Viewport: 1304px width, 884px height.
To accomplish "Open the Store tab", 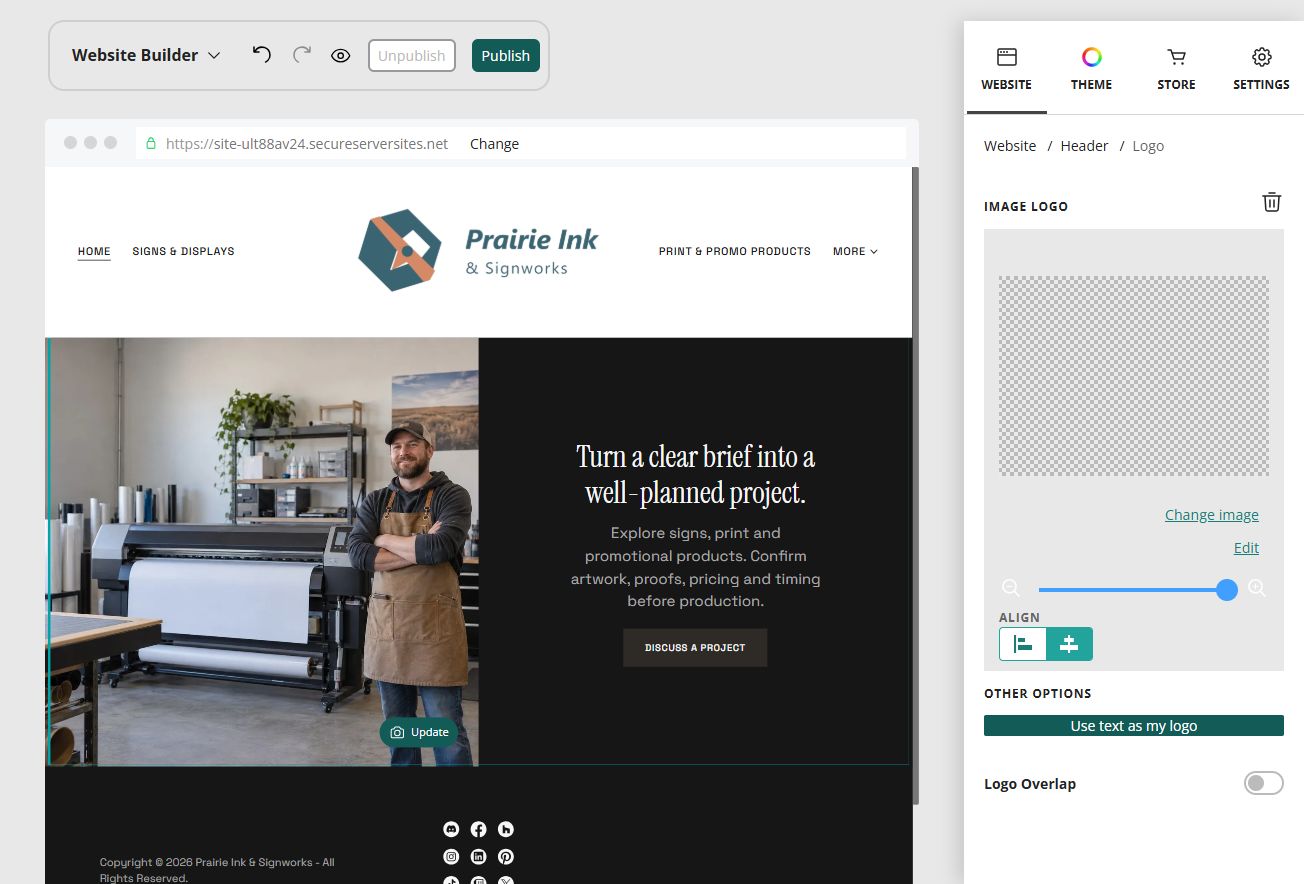I will [x=1176, y=70].
